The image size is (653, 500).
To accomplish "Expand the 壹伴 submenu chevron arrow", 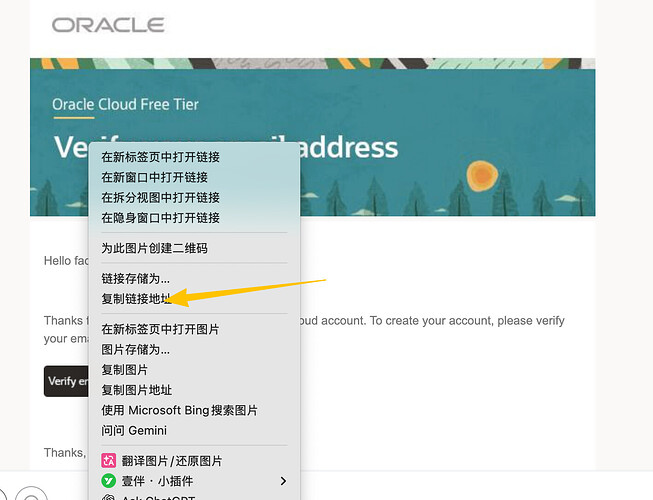I will tap(283, 481).
